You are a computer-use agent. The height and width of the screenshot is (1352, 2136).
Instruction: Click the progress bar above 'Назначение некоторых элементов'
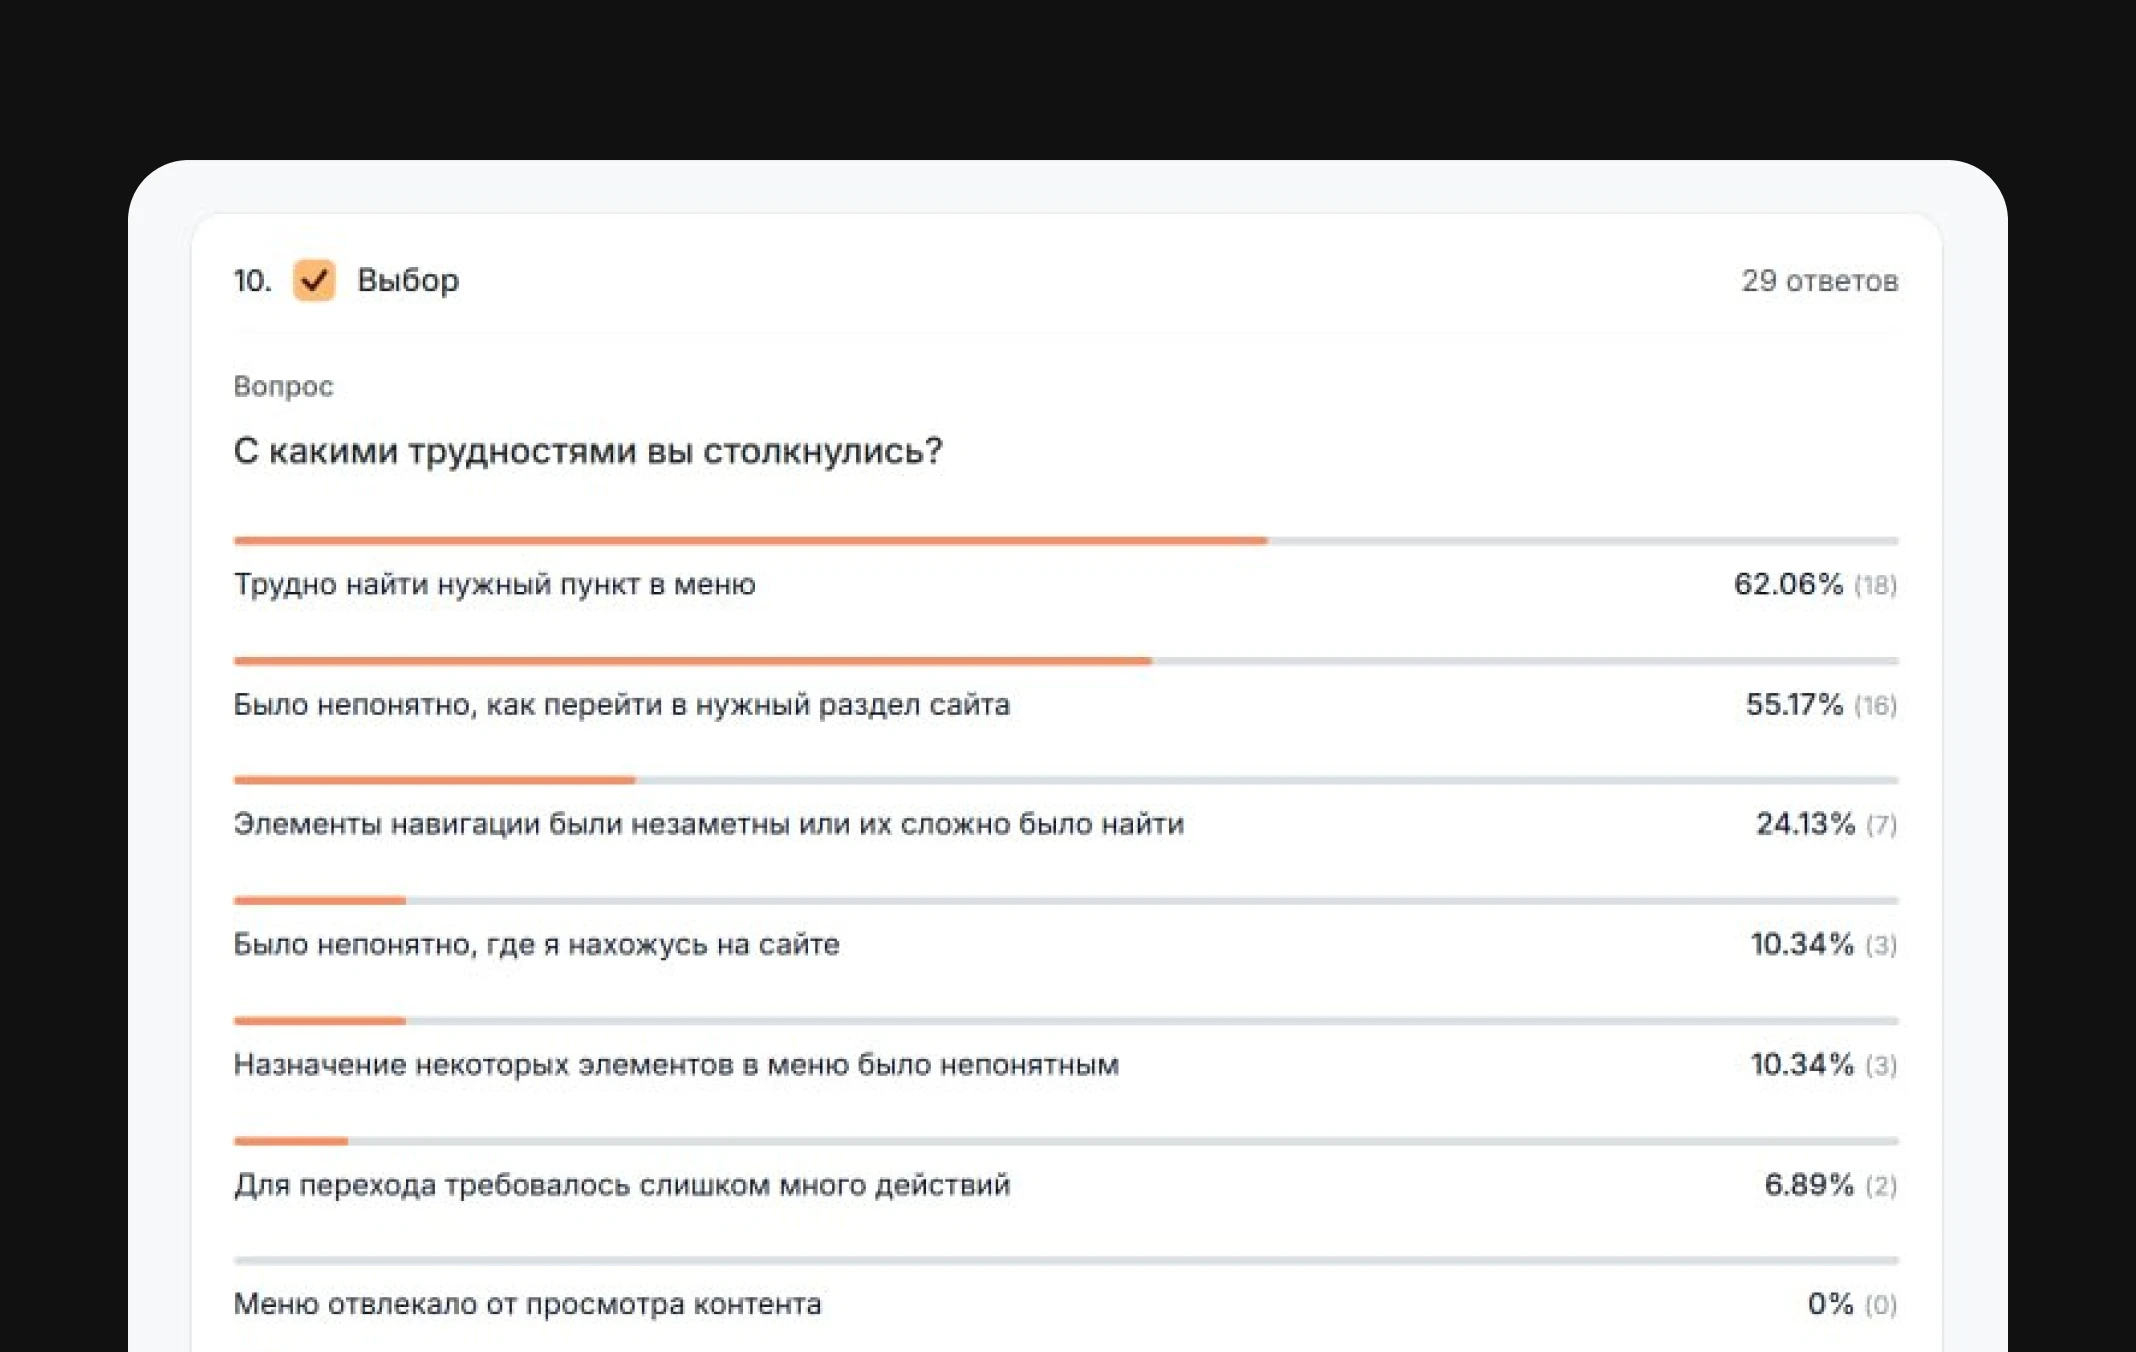click(1066, 1021)
